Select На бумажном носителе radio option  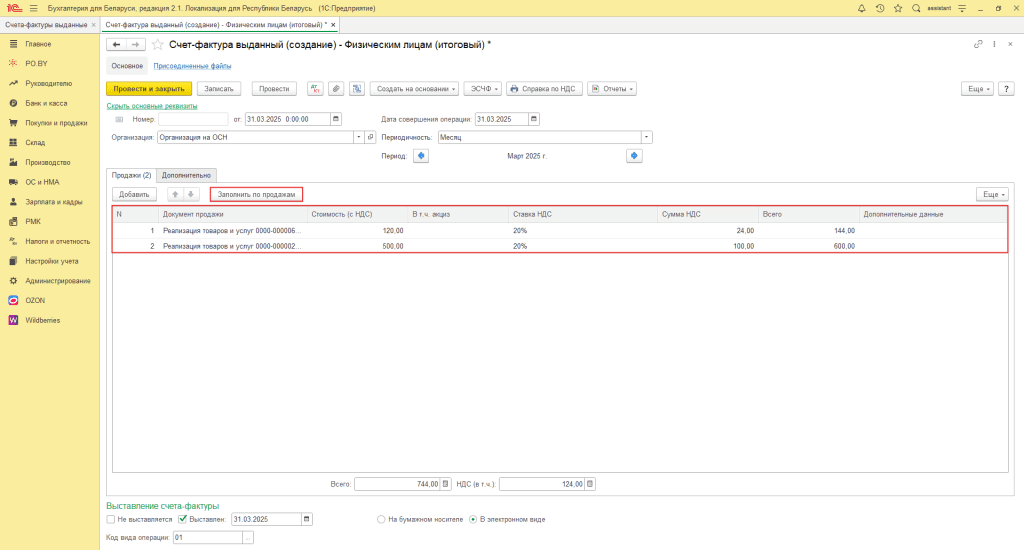[x=381, y=519]
